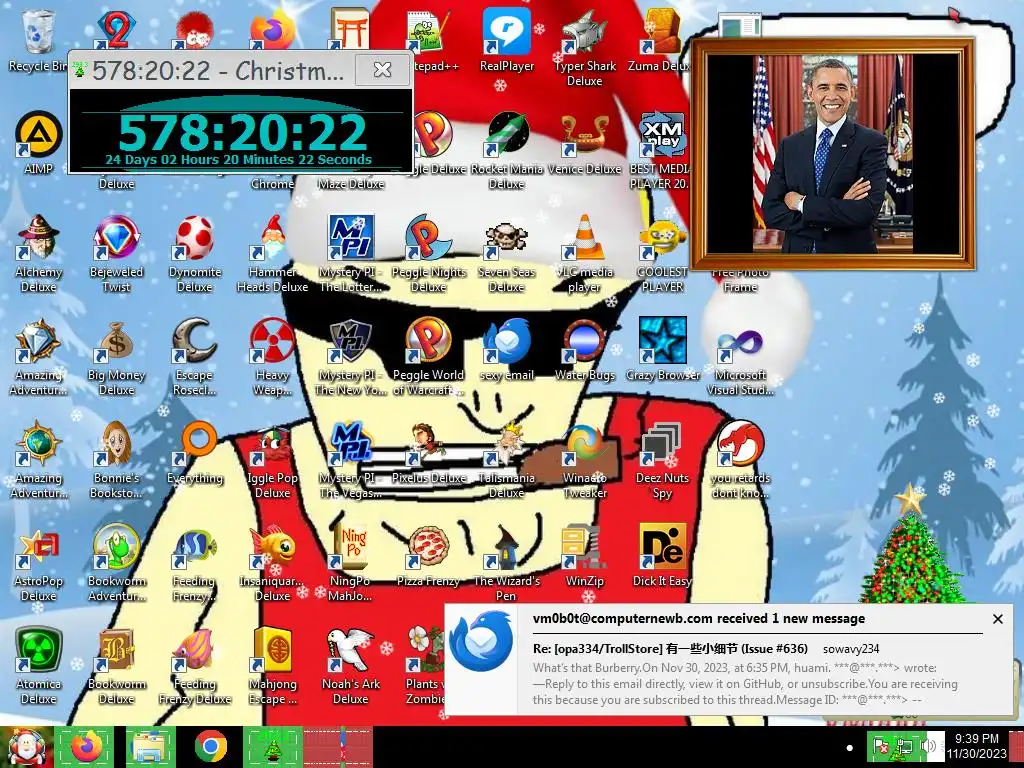Open Firefox from the taskbar

pos(86,747)
